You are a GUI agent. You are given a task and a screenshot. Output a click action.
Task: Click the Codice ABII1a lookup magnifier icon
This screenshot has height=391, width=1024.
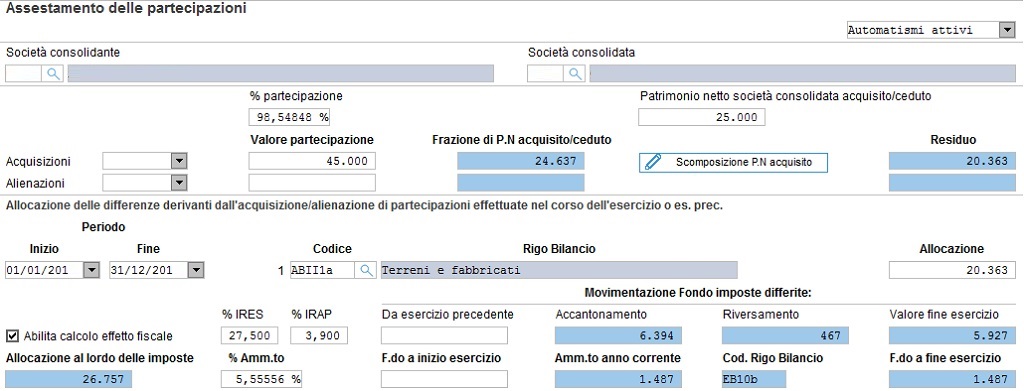(x=366, y=270)
